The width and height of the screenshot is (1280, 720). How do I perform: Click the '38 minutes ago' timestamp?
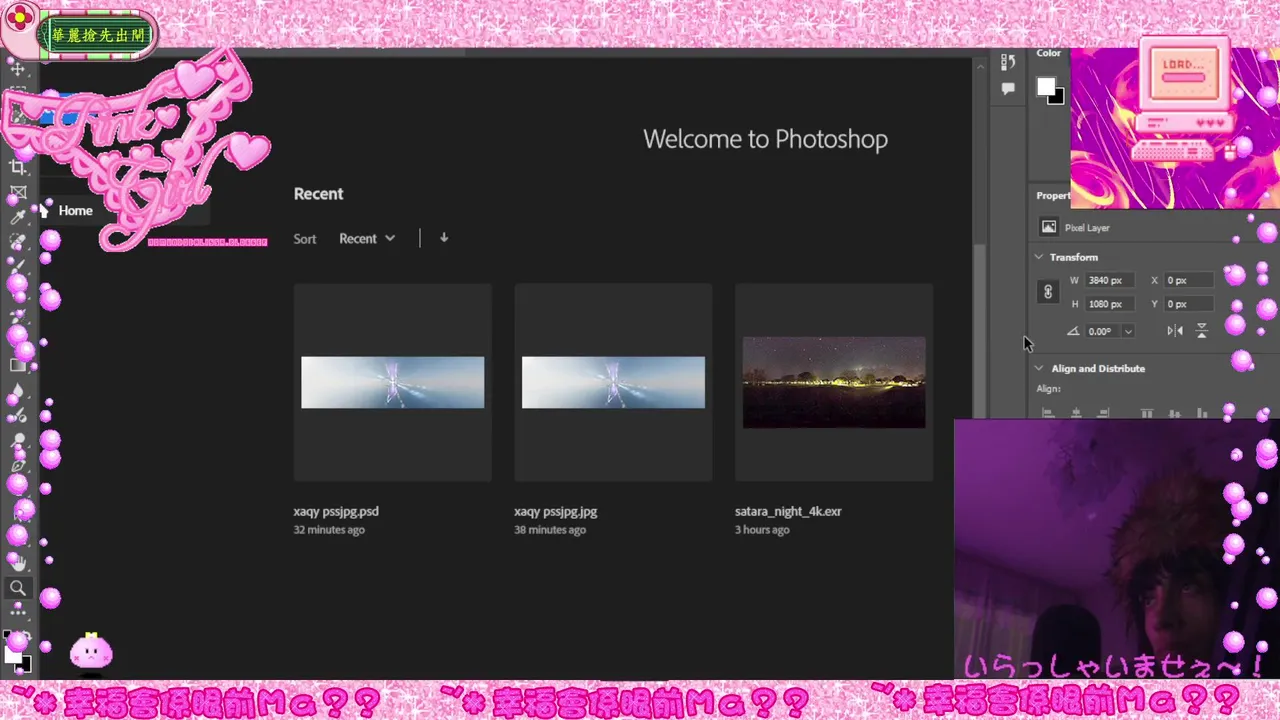(x=550, y=530)
